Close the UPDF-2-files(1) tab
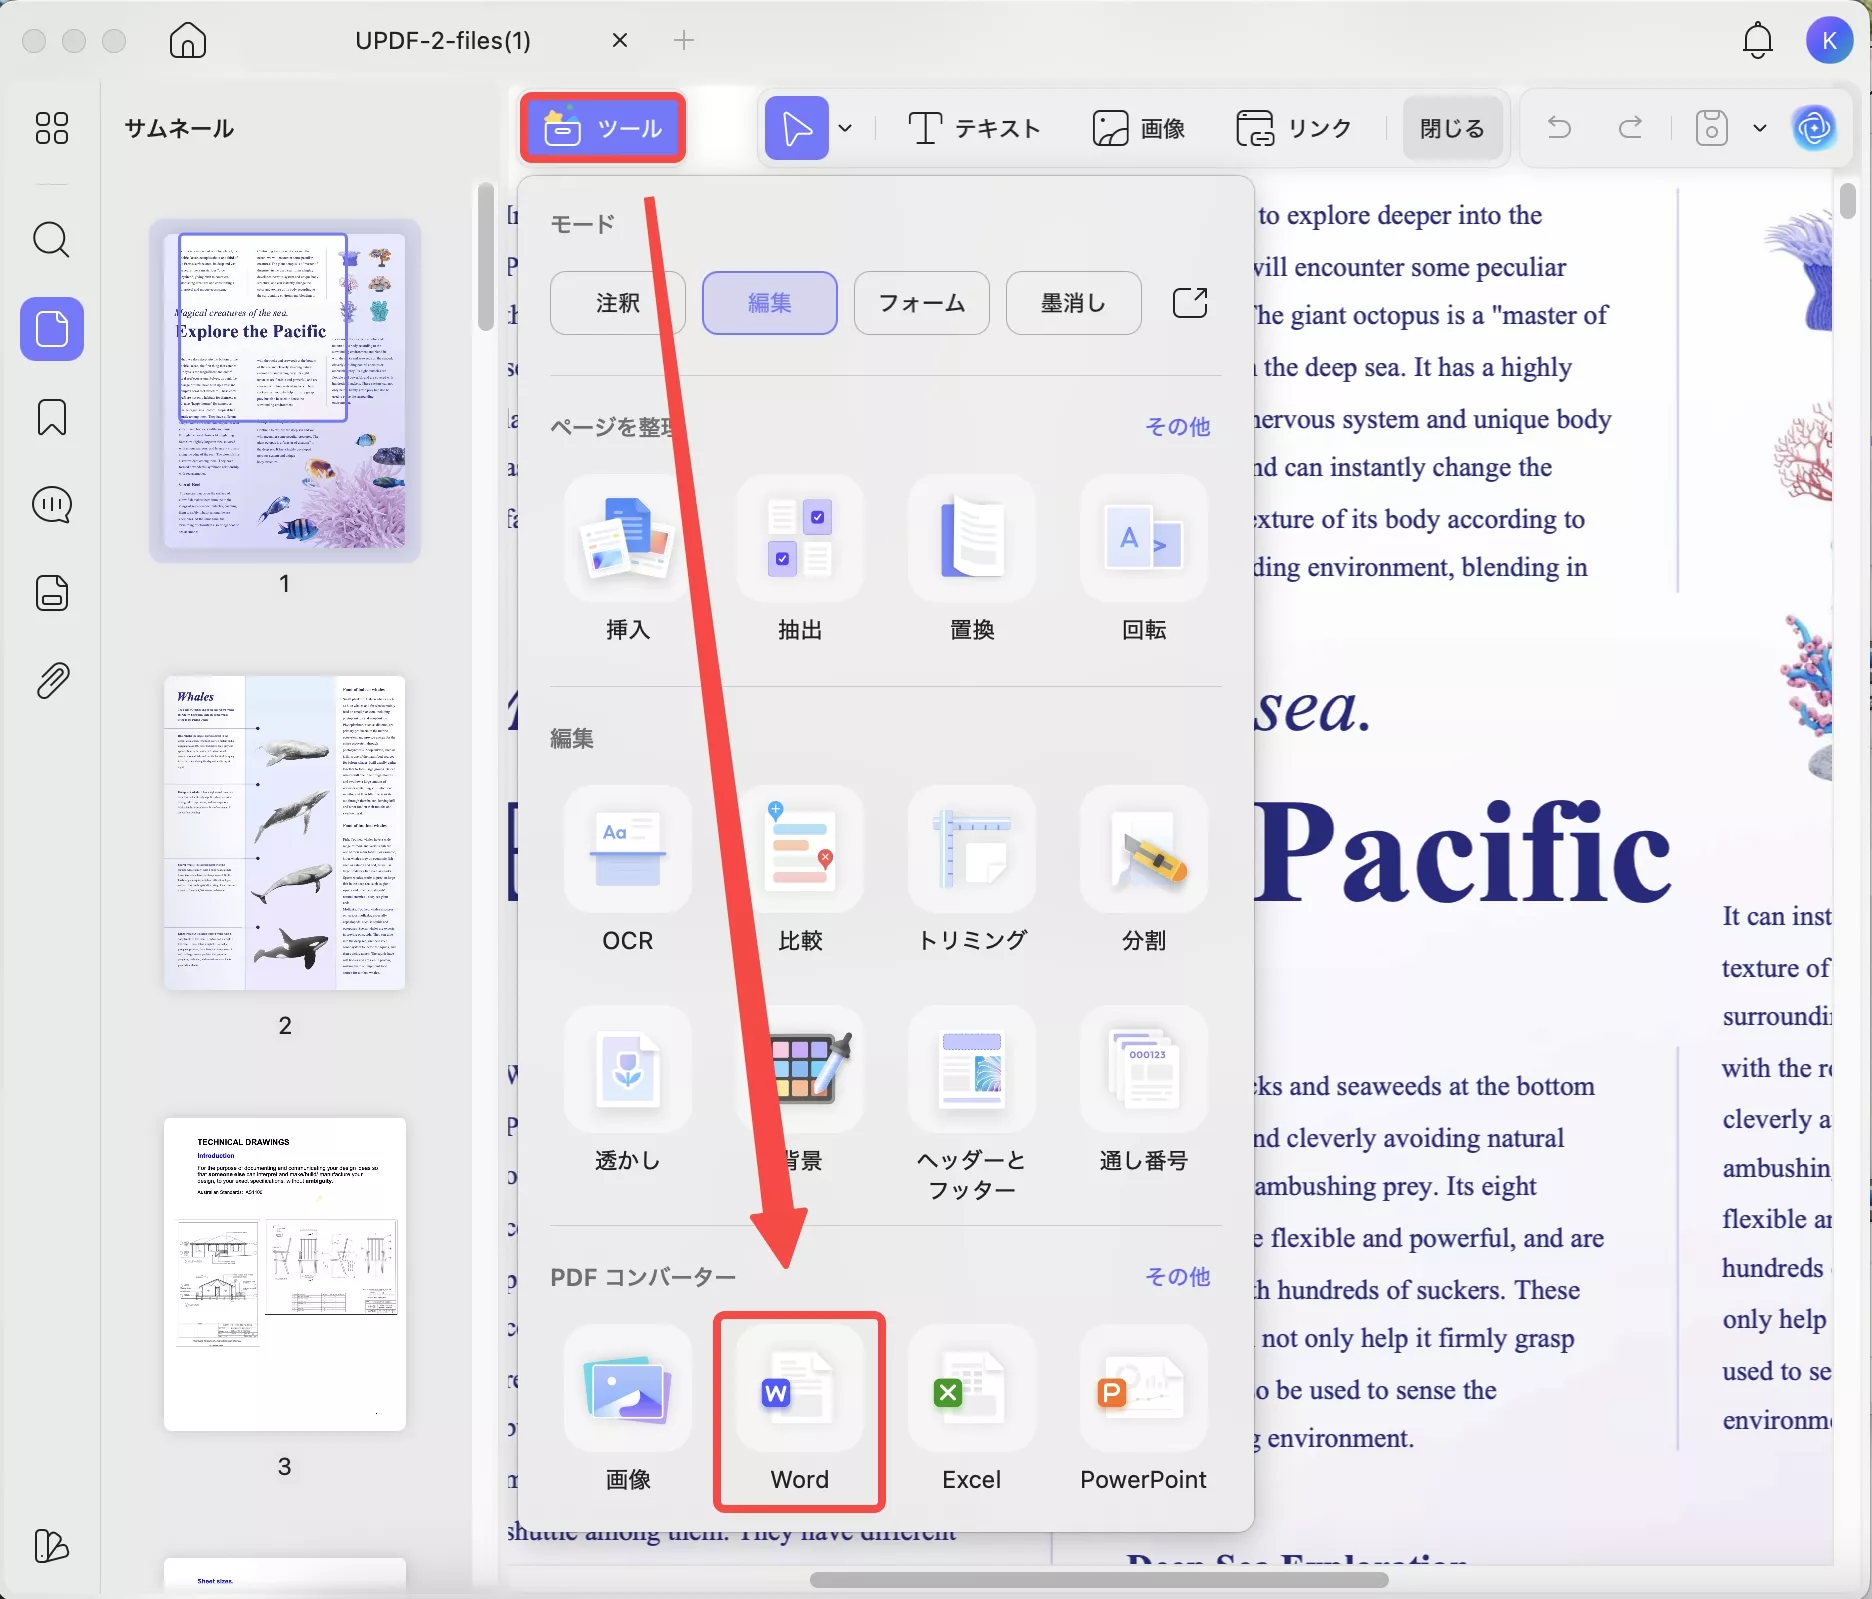Image resolution: width=1872 pixels, height=1599 pixels. 620,40
